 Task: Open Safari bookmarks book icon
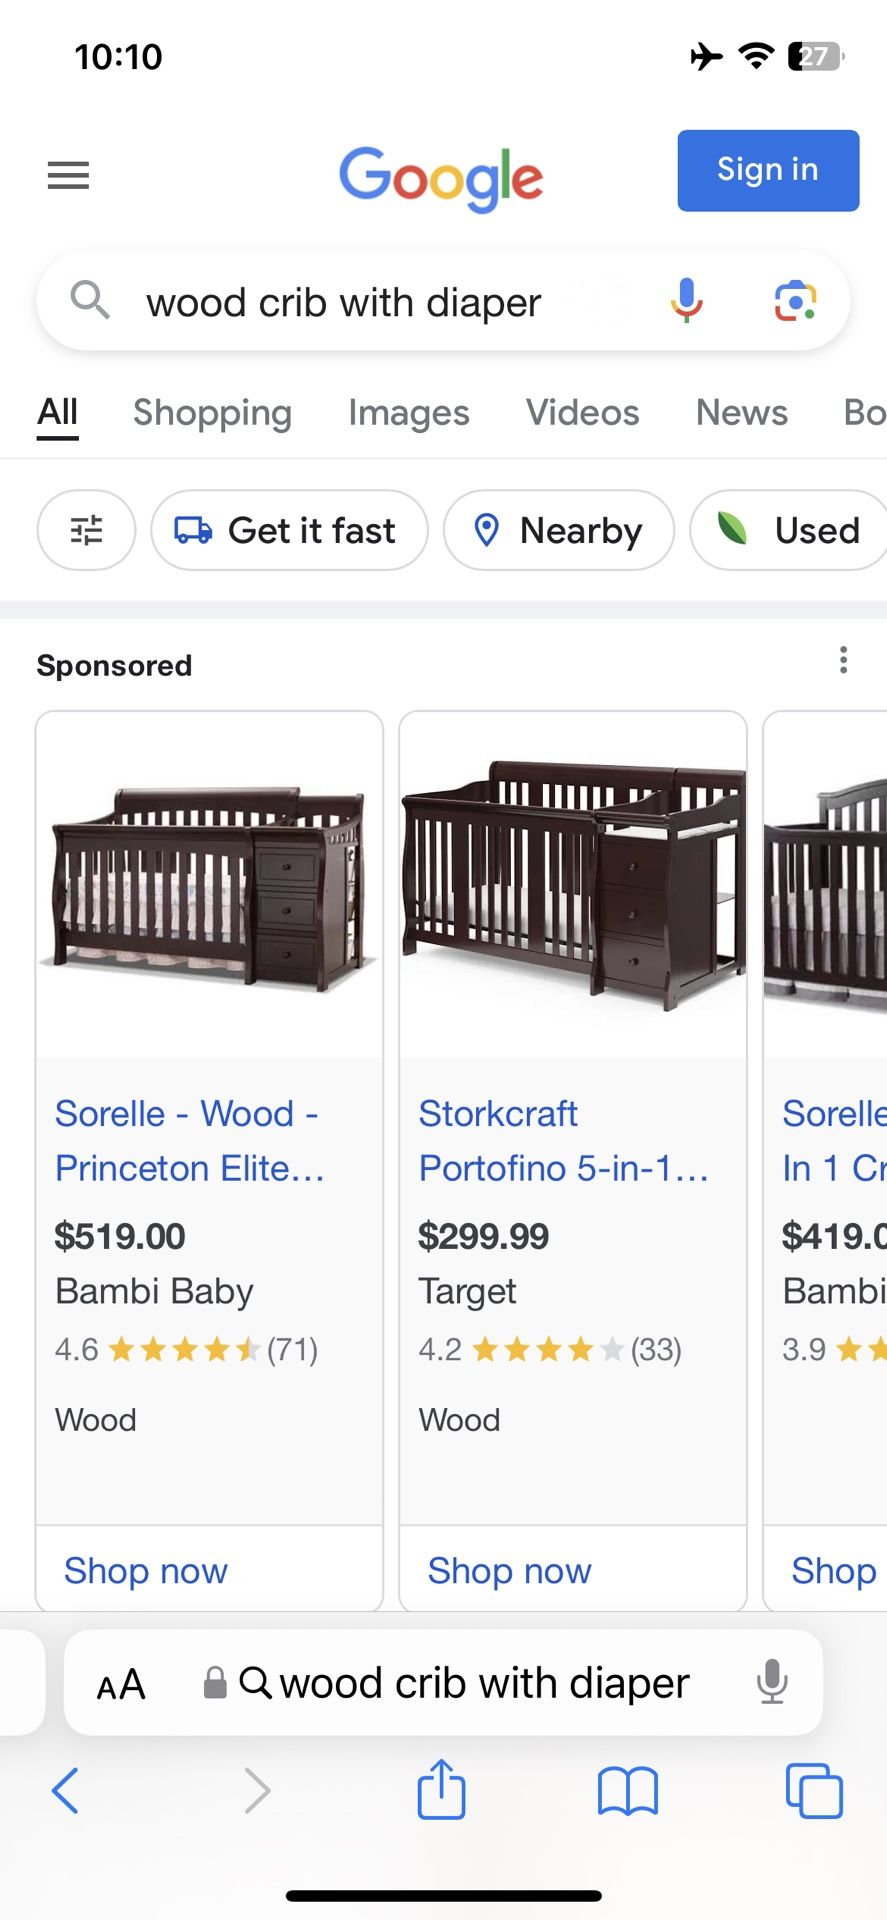coord(627,1790)
